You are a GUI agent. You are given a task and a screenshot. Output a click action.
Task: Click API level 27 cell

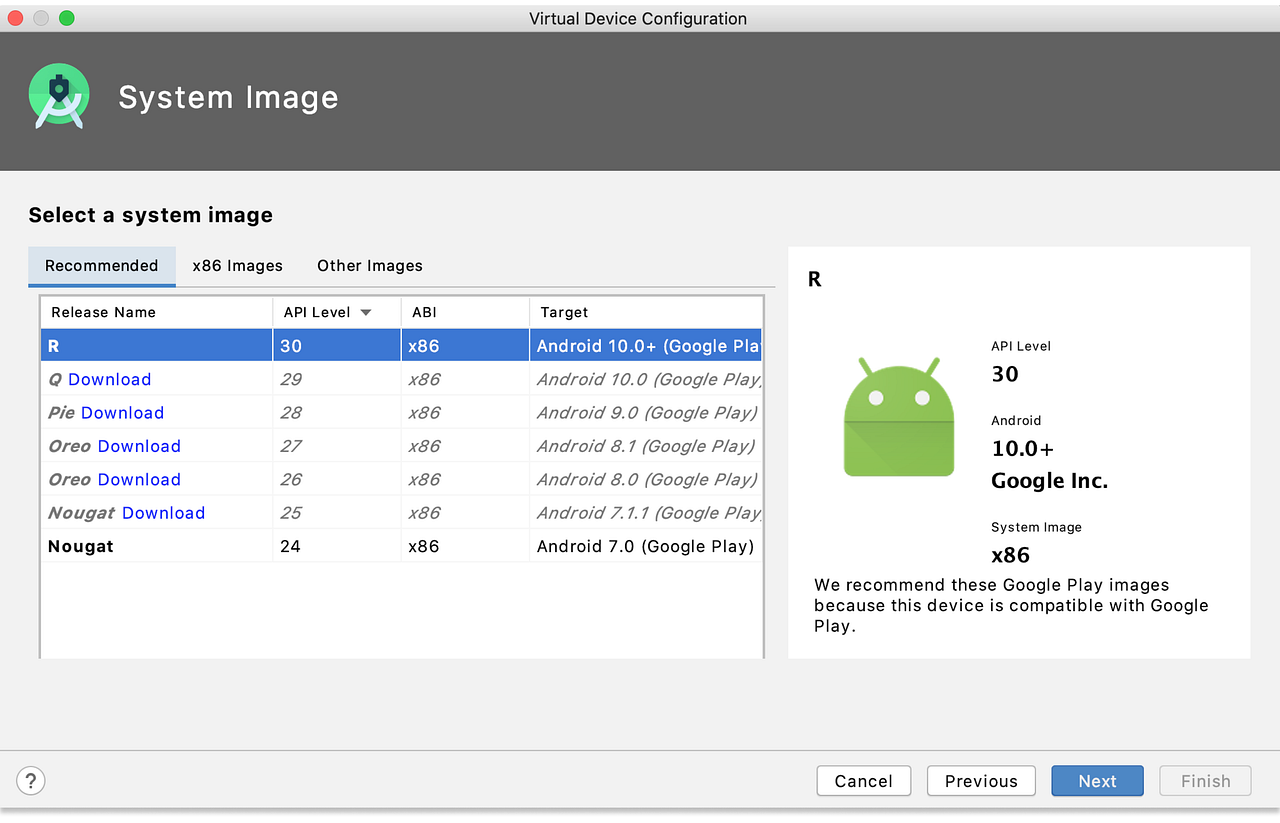pos(336,446)
